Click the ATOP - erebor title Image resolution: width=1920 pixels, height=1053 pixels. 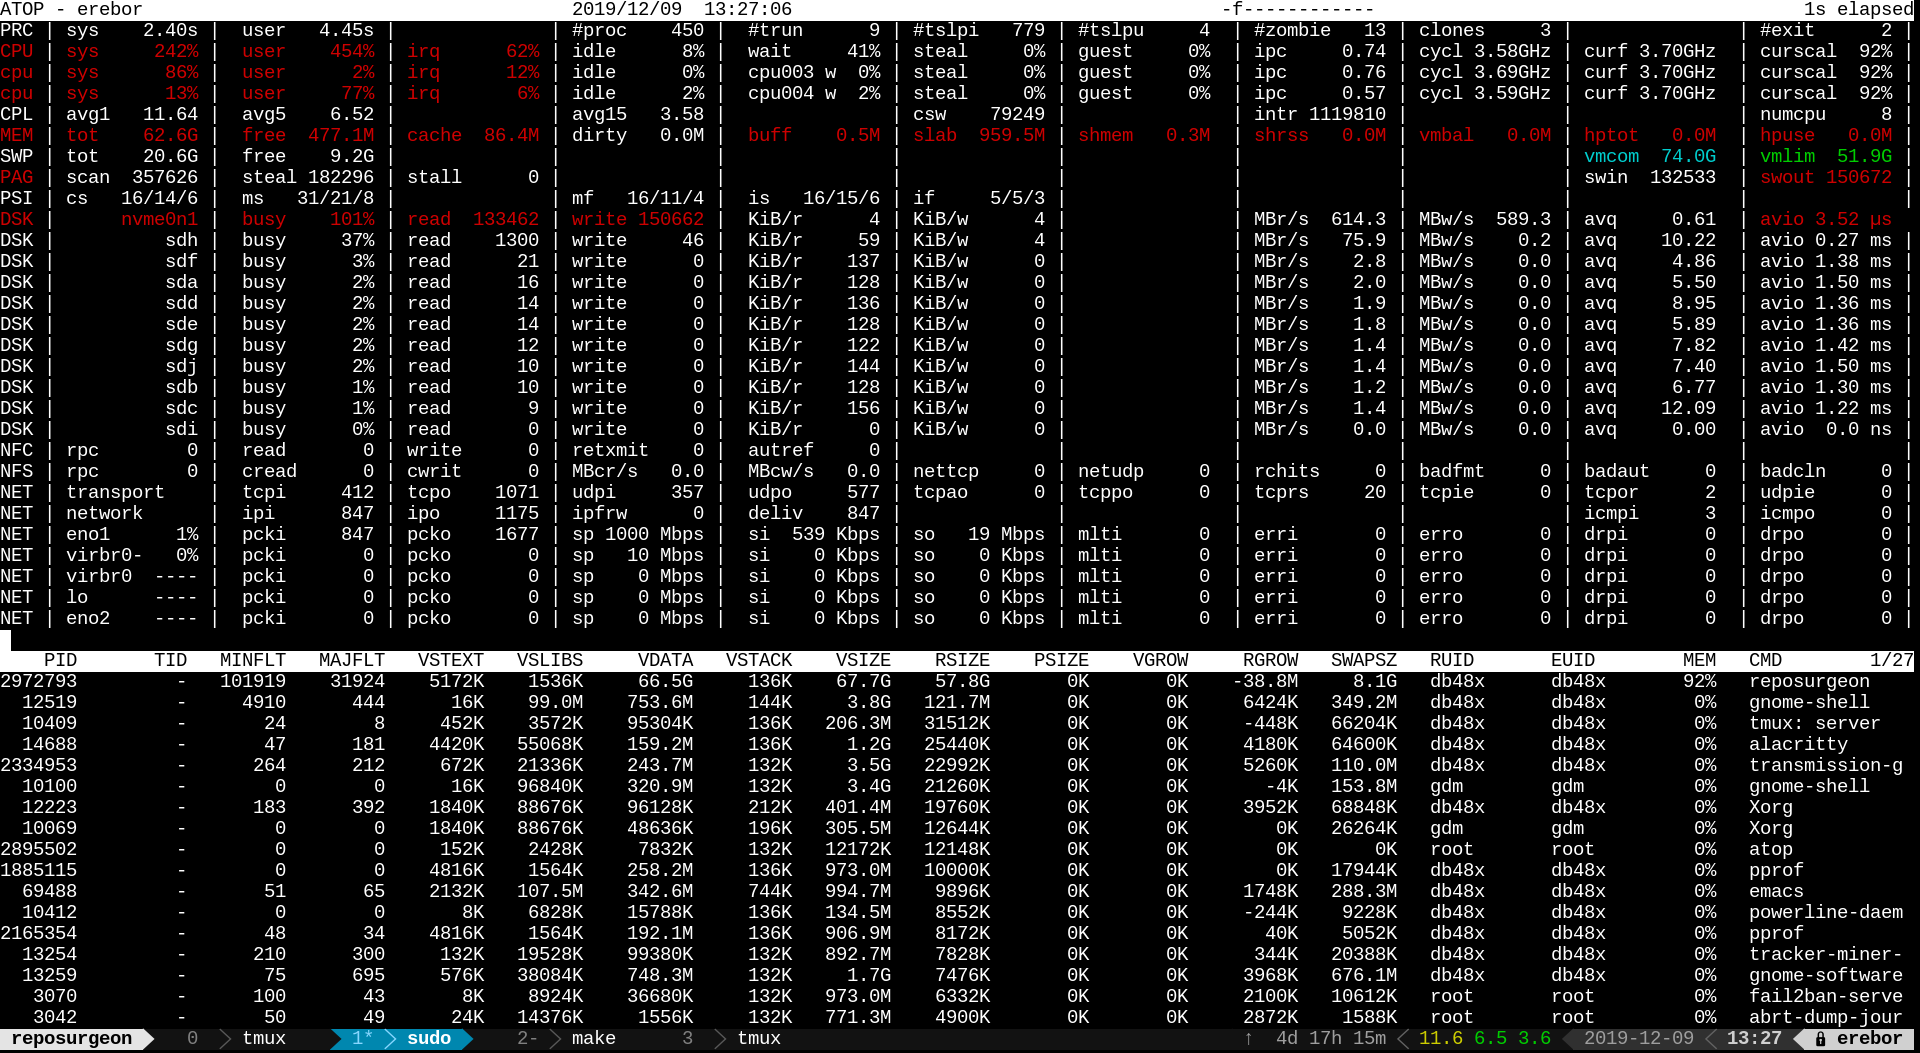point(72,10)
